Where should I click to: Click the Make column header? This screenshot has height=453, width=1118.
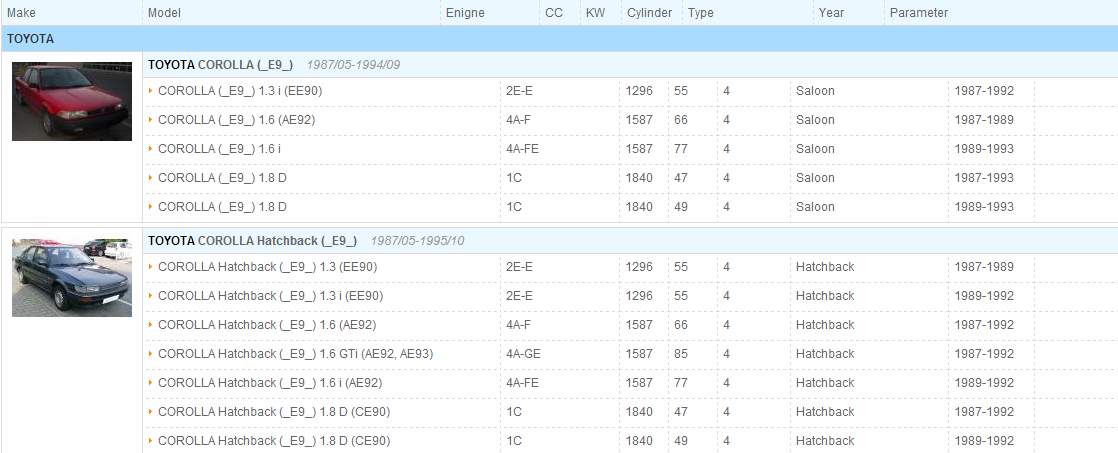21,13
